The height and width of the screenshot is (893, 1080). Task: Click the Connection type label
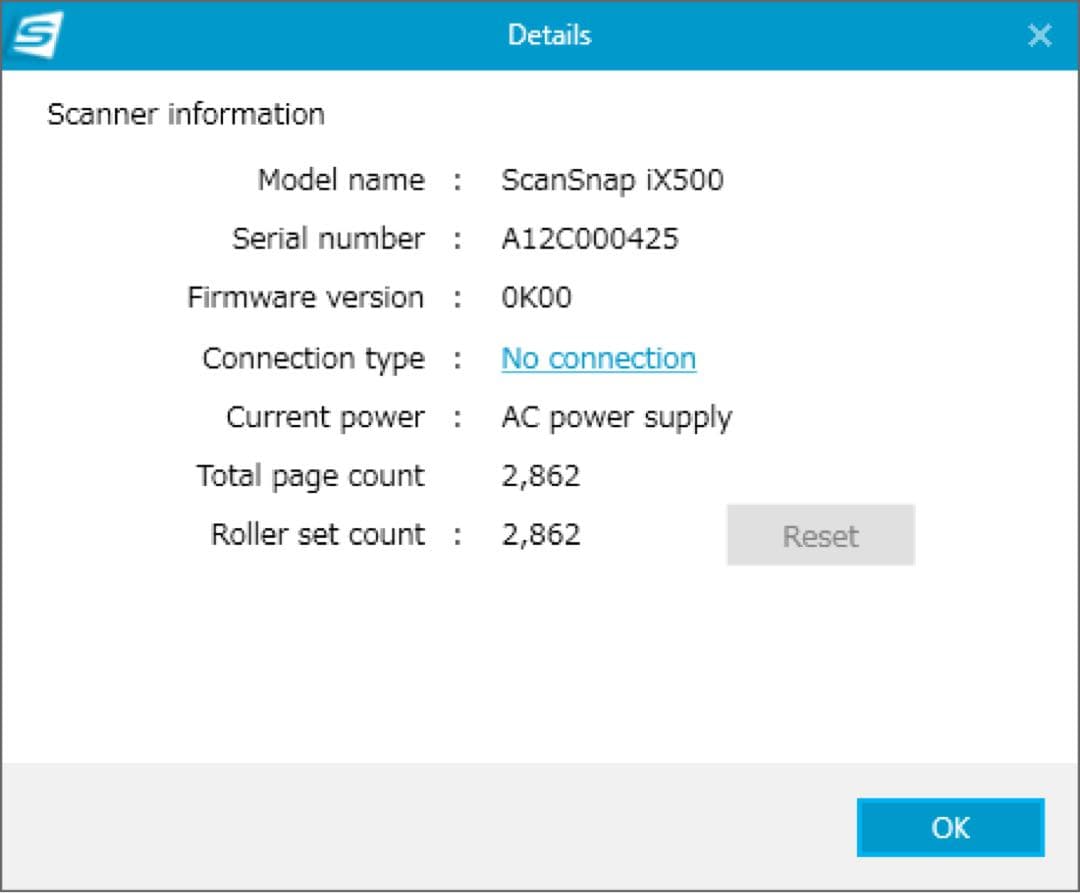point(313,359)
